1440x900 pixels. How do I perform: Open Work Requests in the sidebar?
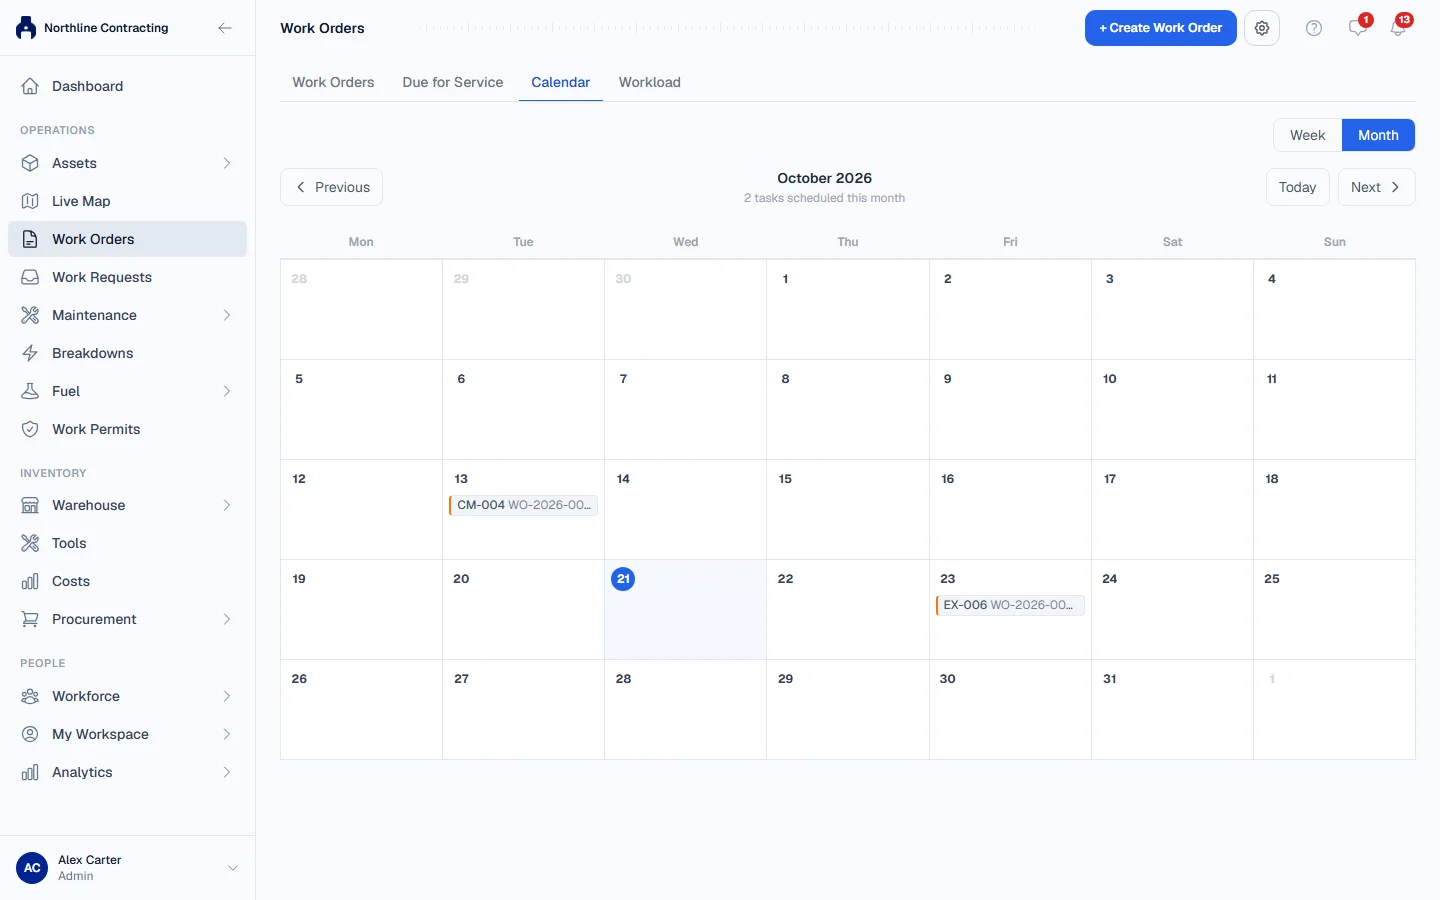127,277
